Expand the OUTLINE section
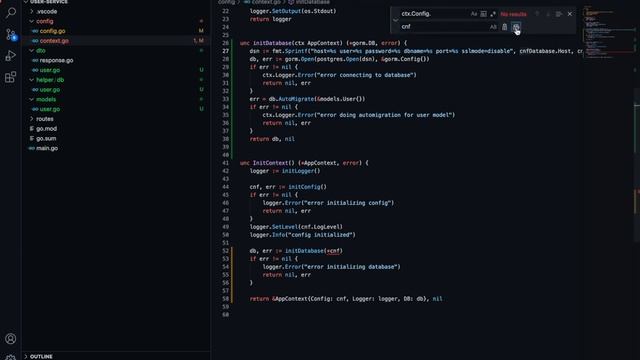Image resolution: width=640 pixels, height=360 pixels. pyautogui.click(x=116, y=356)
